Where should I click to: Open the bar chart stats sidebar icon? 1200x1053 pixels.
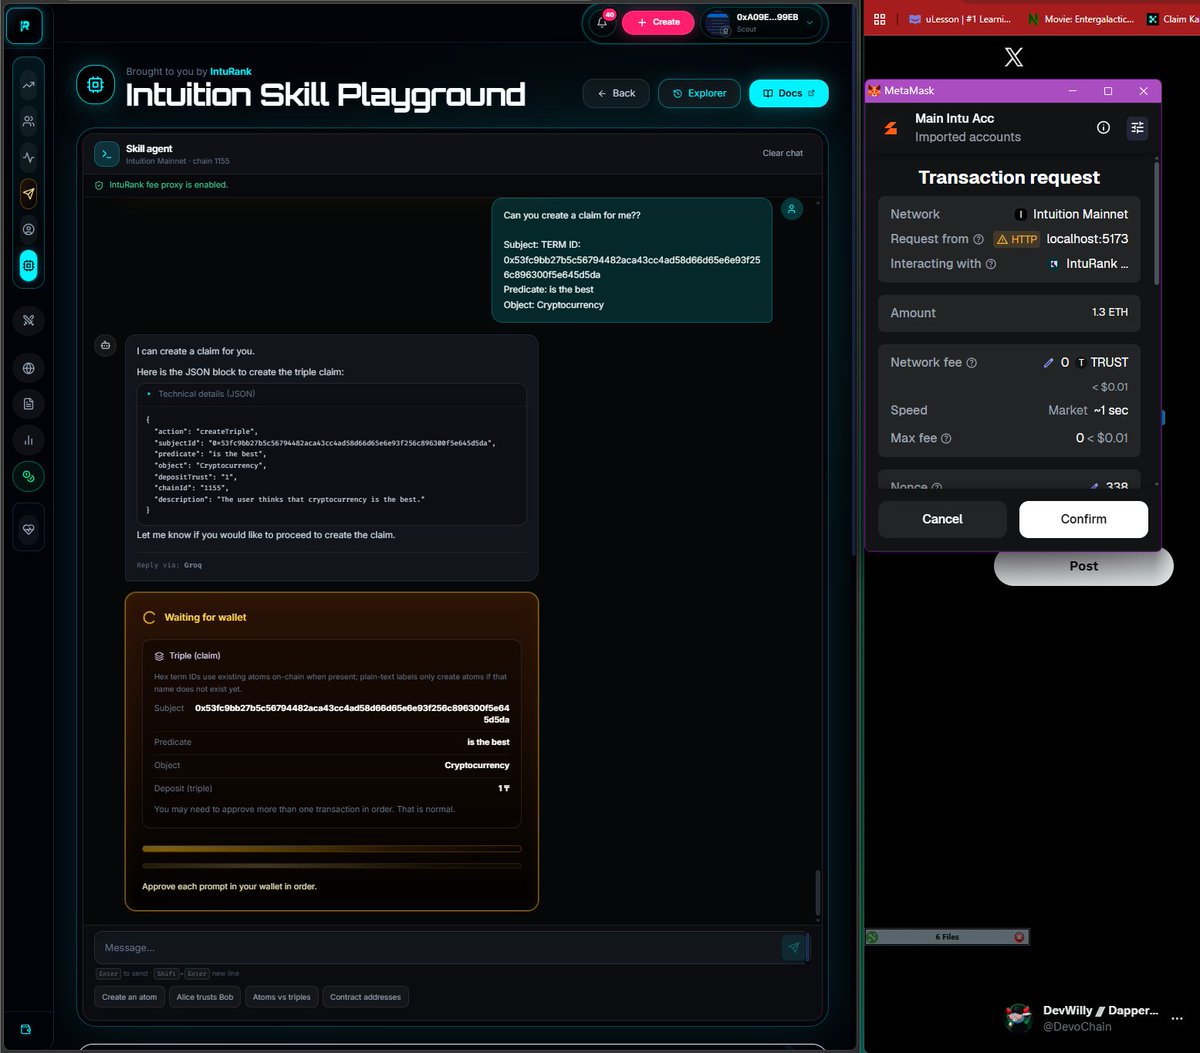click(29, 440)
